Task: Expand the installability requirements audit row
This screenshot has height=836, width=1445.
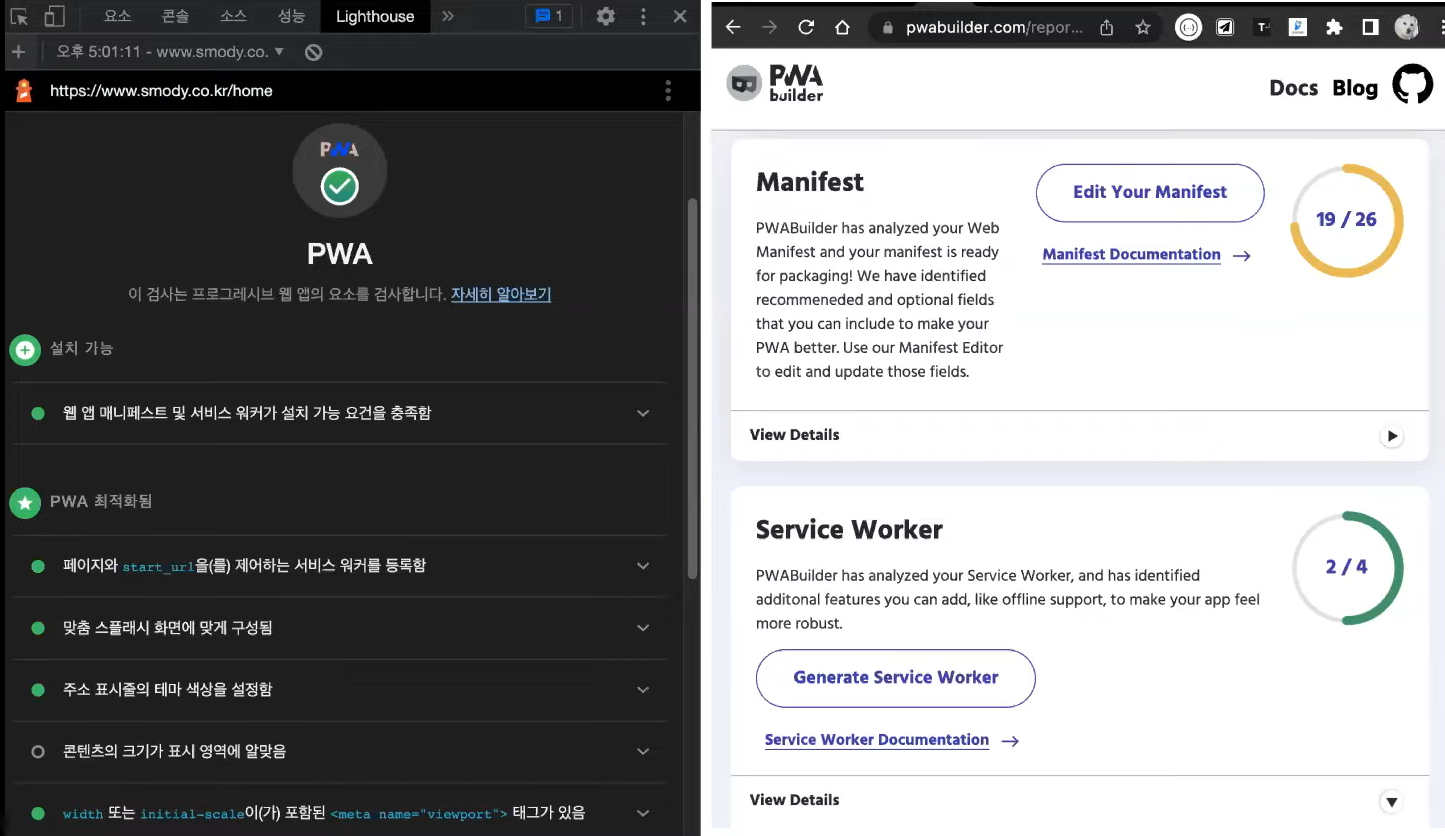Action: coord(340,413)
